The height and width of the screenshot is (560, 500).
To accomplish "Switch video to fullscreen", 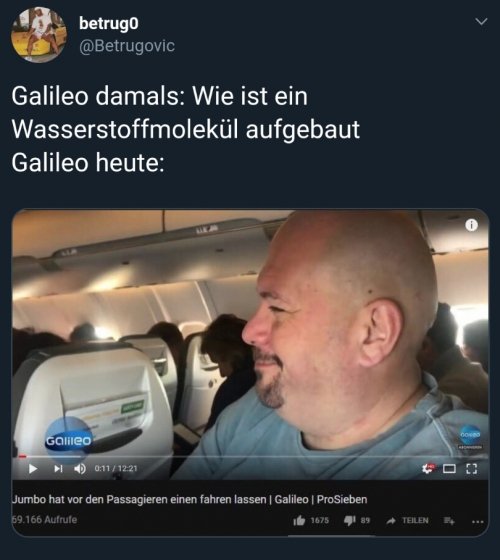I will pos(472,468).
